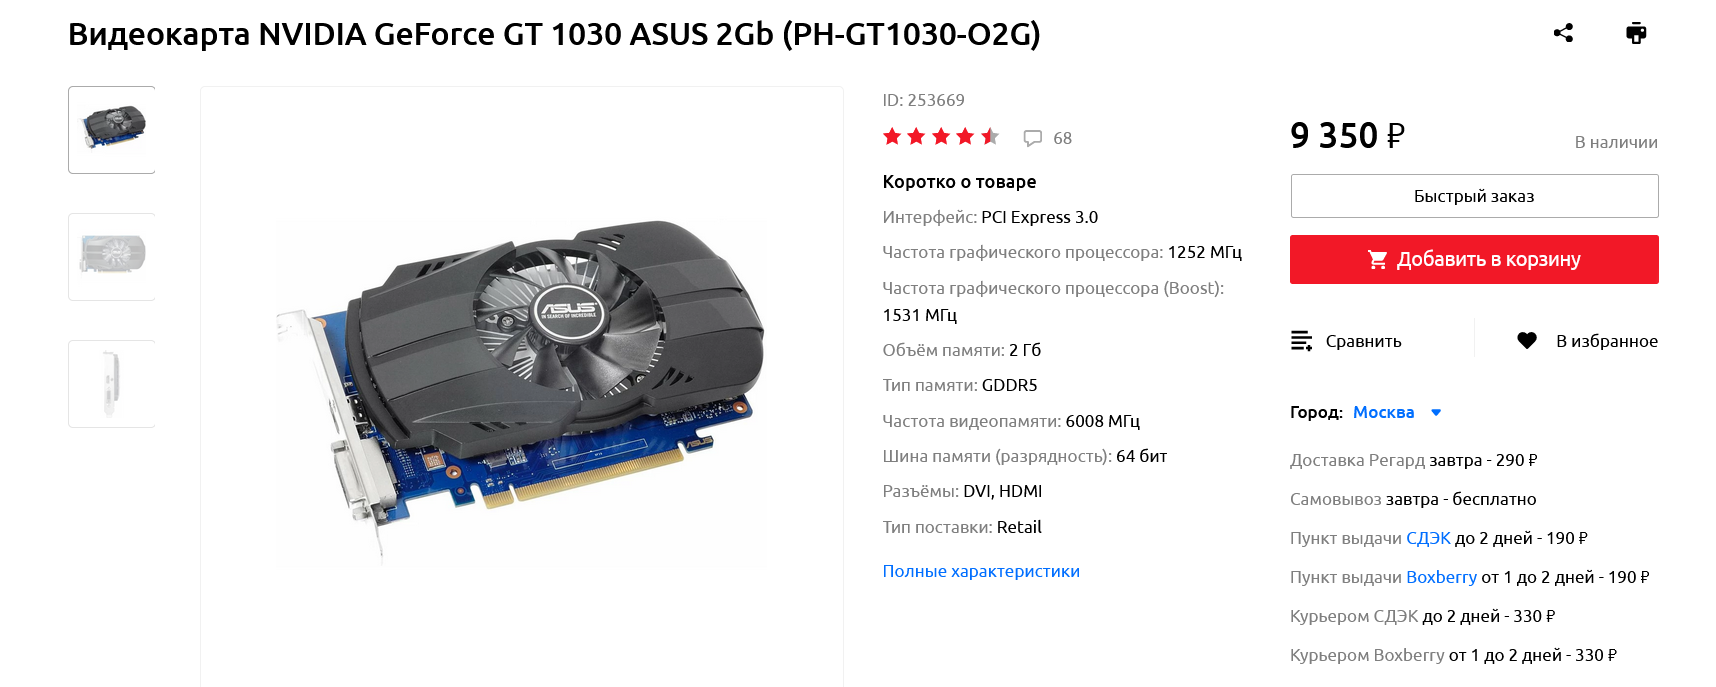View the third bracket-side thumbnail
This screenshot has height=687, width=1716.
click(112, 384)
